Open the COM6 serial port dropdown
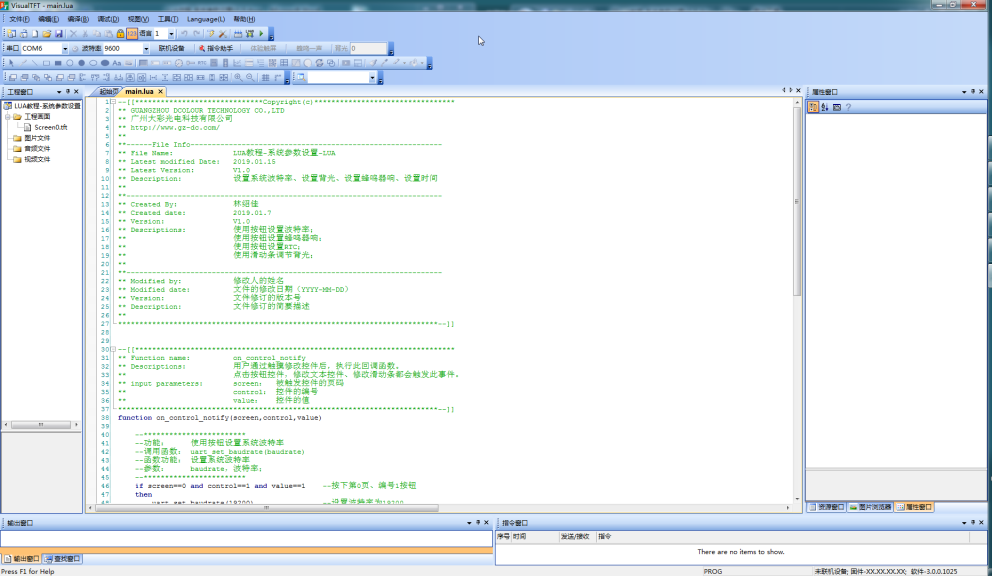This screenshot has height=576, width=992. click(65, 48)
